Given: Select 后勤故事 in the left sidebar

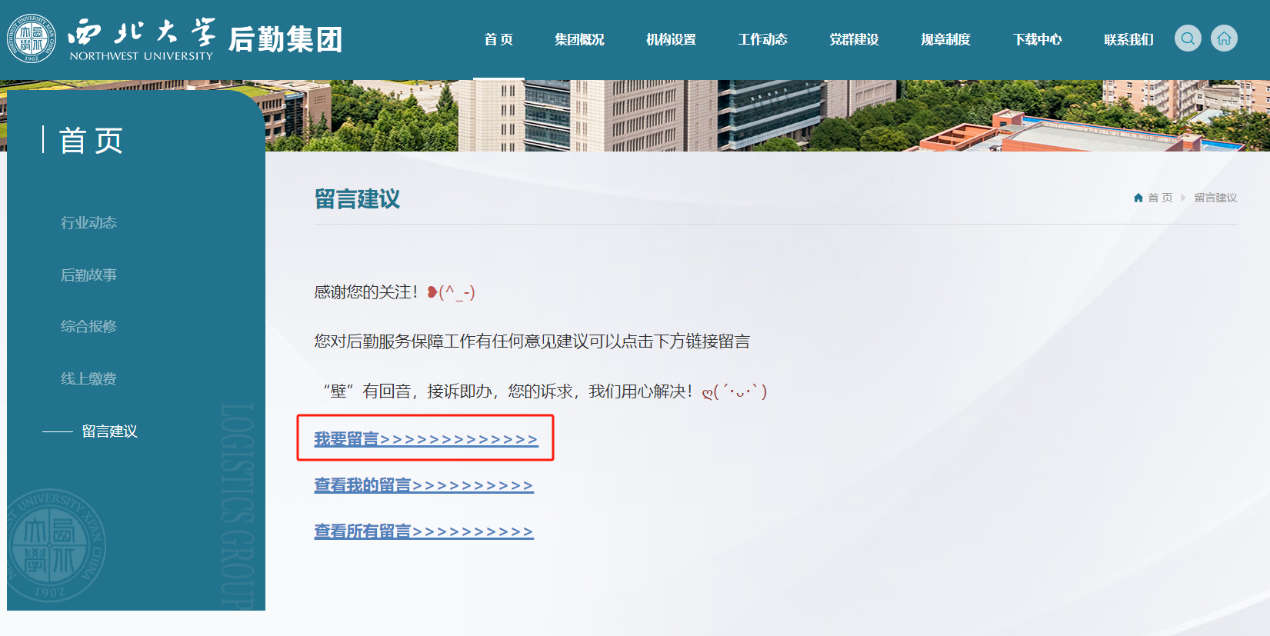Looking at the screenshot, I should [x=89, y=275].
